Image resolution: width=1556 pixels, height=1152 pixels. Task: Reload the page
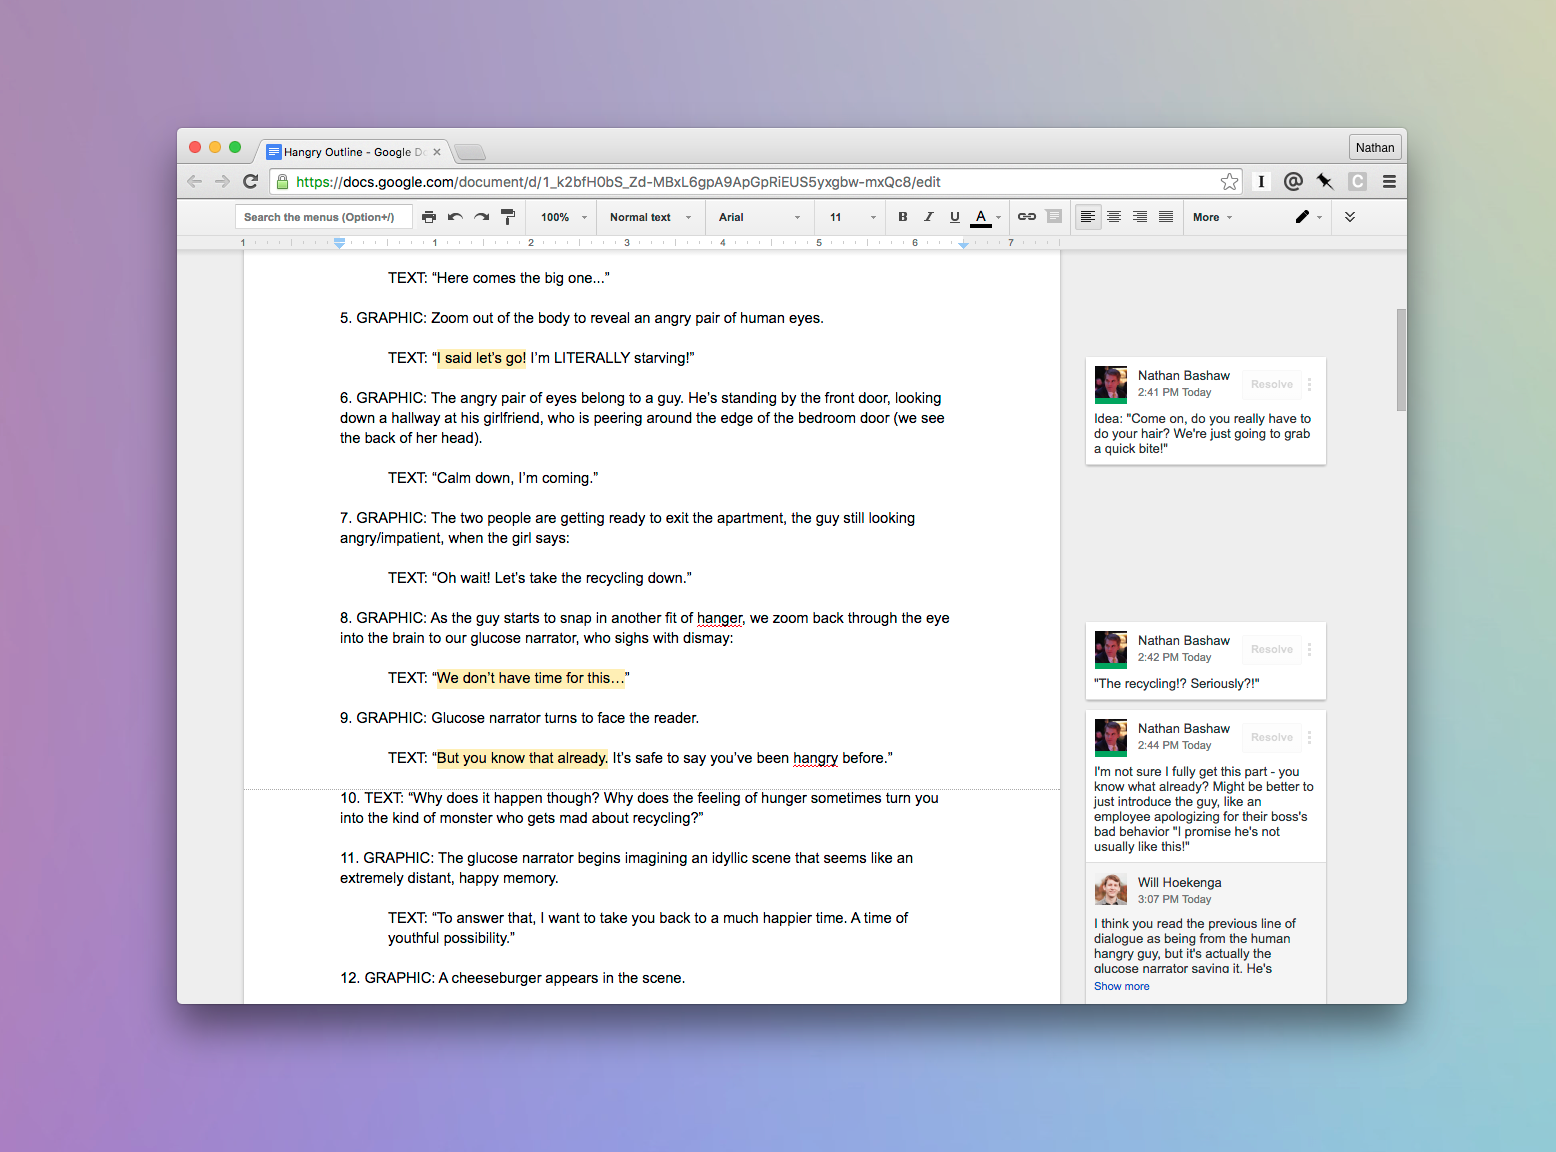click(251, 182)
